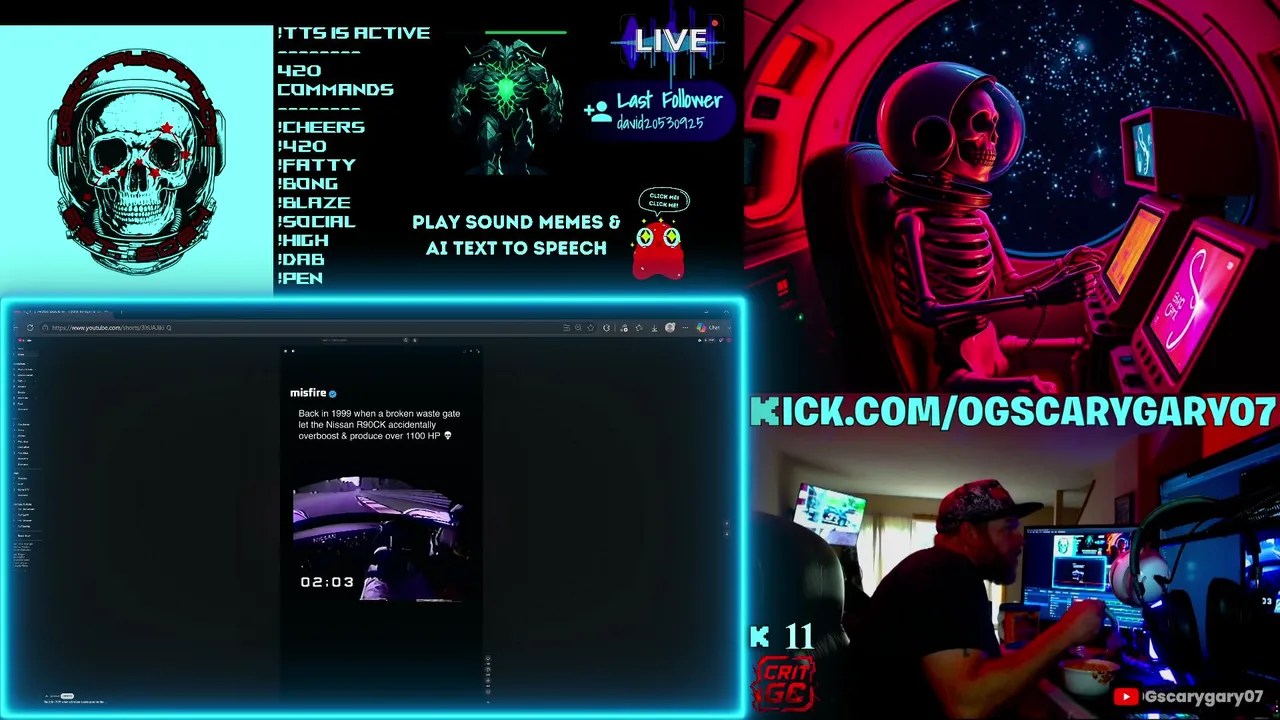Click the YouTube search magnifier button
The height and width of the screenshot is (720, 1280).
(x=406, y=340)
